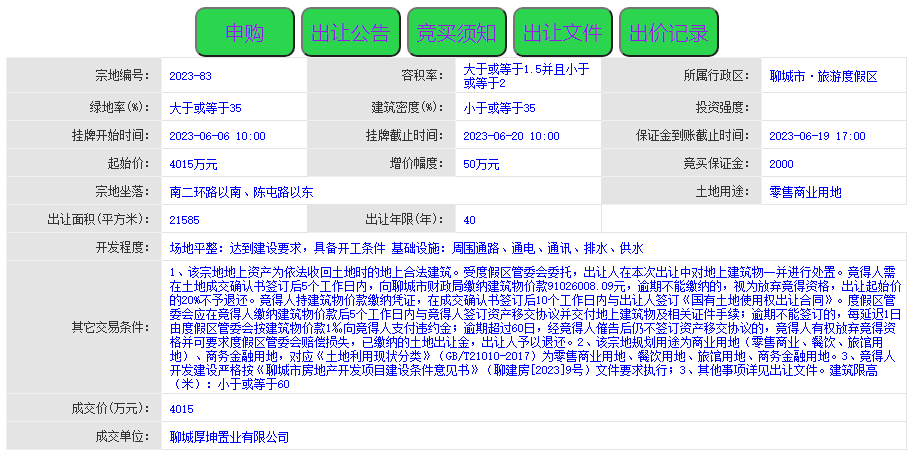915x458 pixels.
Task: Click the starting price value 4015万元
Action: 193,164
